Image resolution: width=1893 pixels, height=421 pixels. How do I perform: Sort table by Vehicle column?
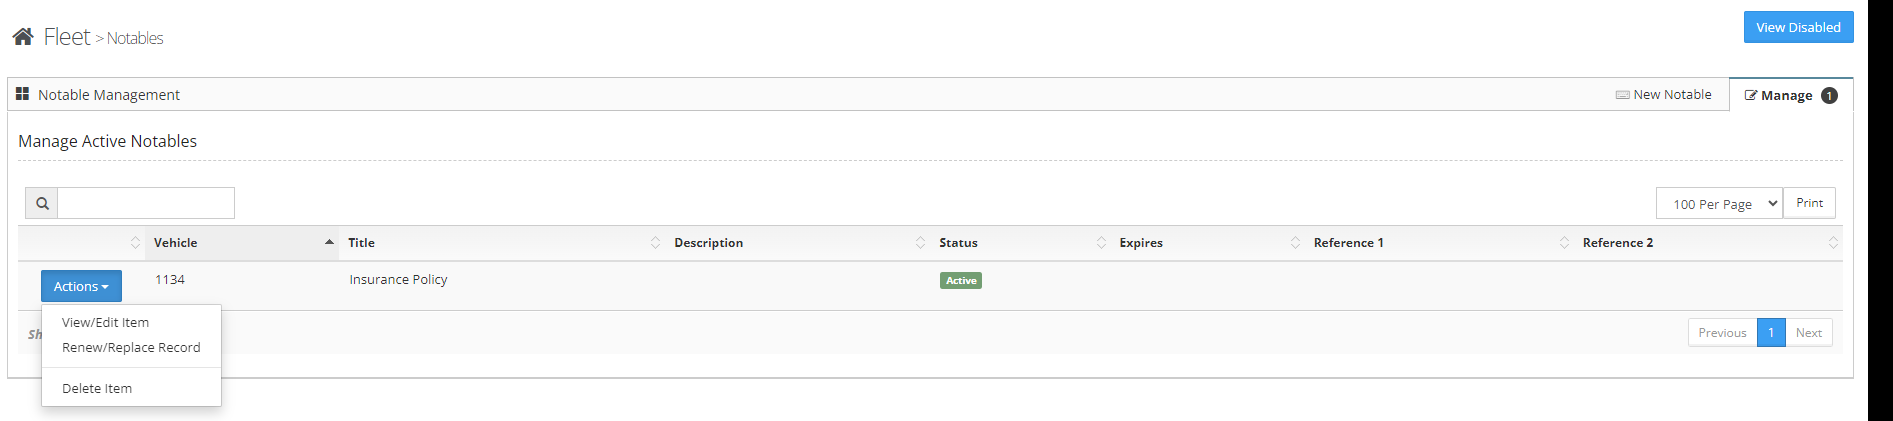(x=241, y=243)
